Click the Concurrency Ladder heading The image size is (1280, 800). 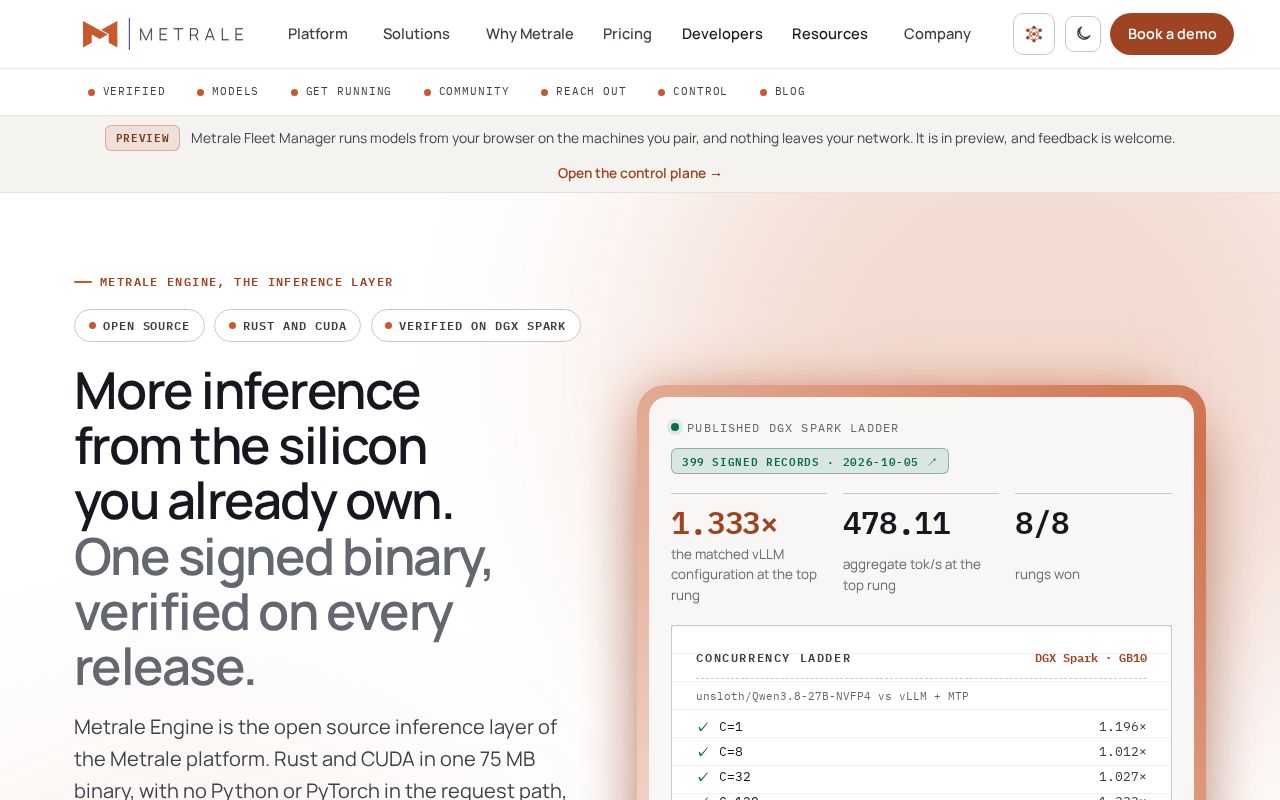(x=774, y=658)
